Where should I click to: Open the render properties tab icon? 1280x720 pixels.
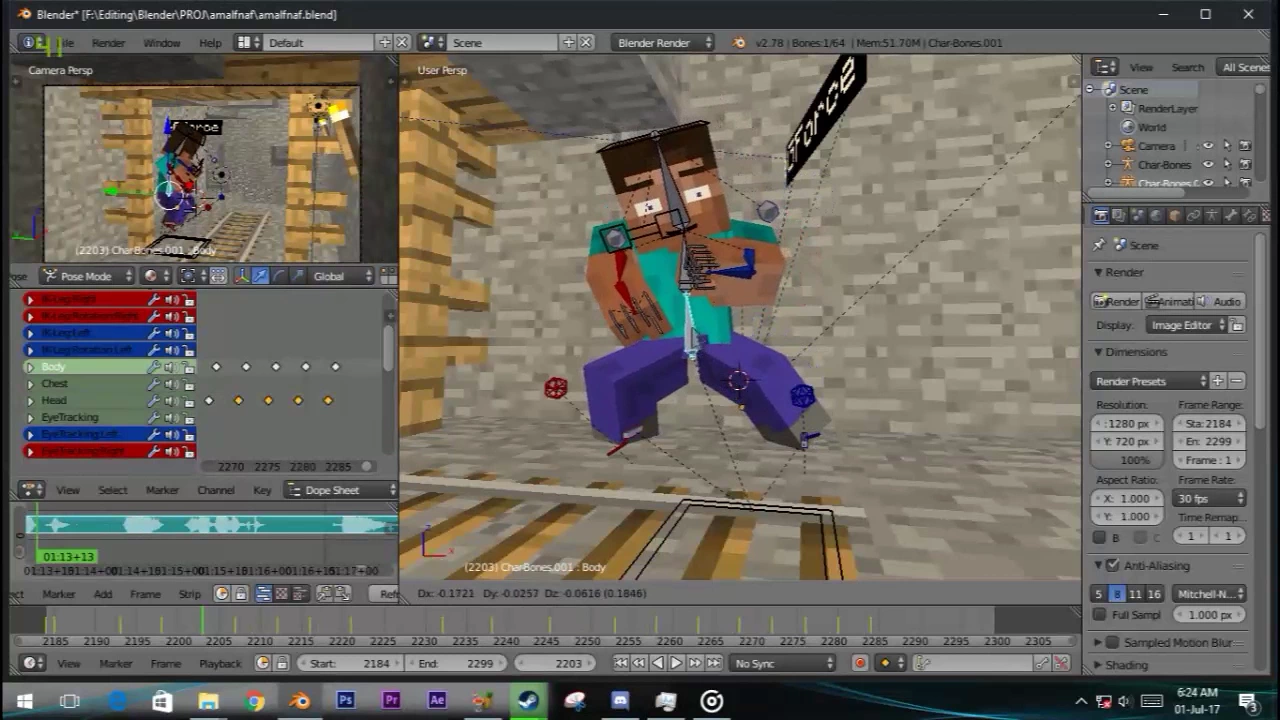pos(1100,215)
